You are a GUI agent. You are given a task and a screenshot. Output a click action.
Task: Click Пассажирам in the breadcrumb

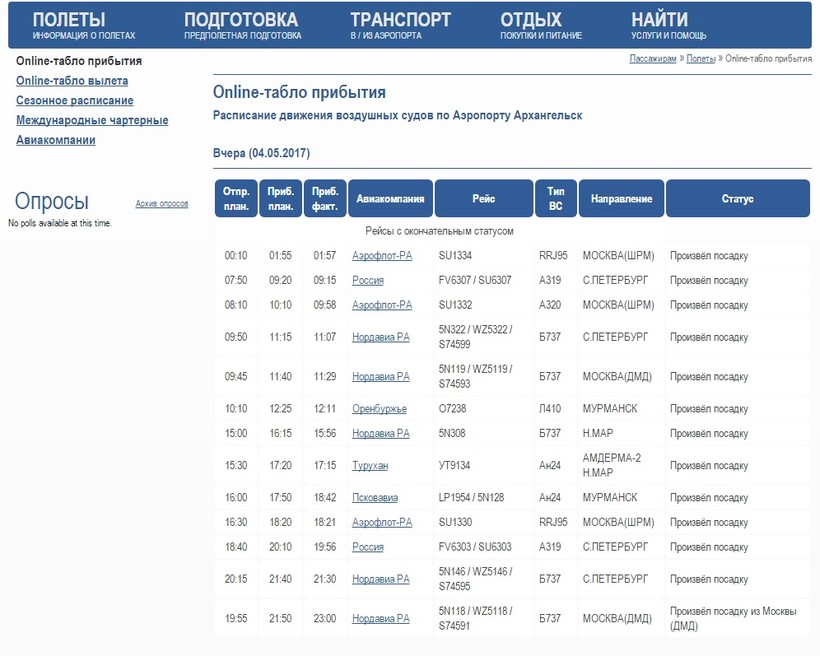[653, 59]
